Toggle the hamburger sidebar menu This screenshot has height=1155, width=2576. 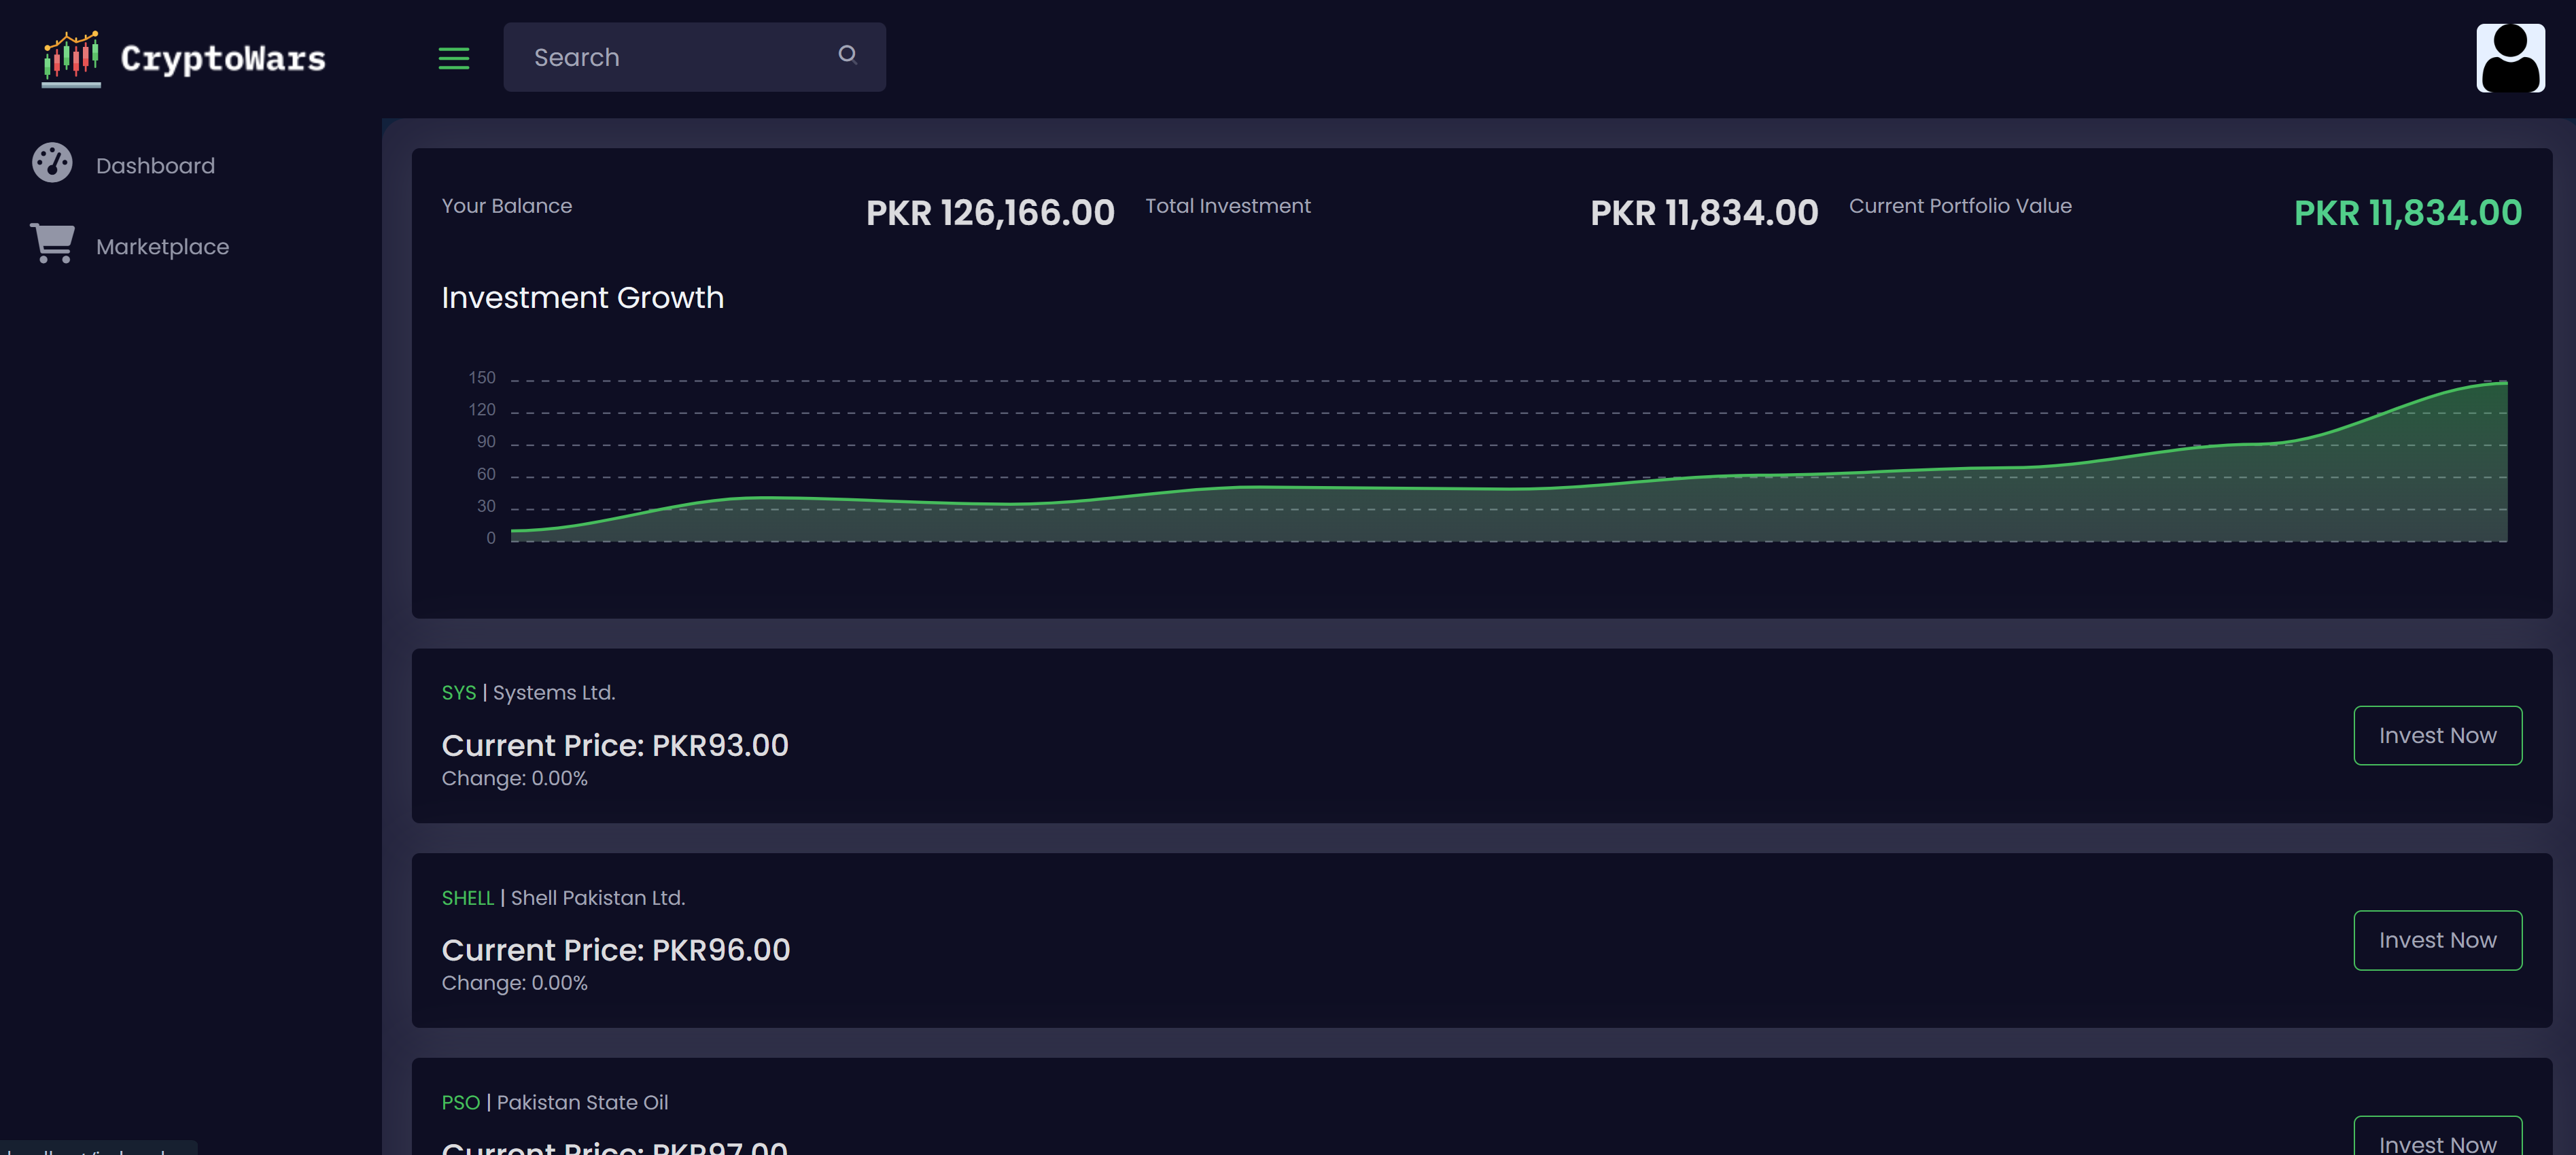(453, 58)
